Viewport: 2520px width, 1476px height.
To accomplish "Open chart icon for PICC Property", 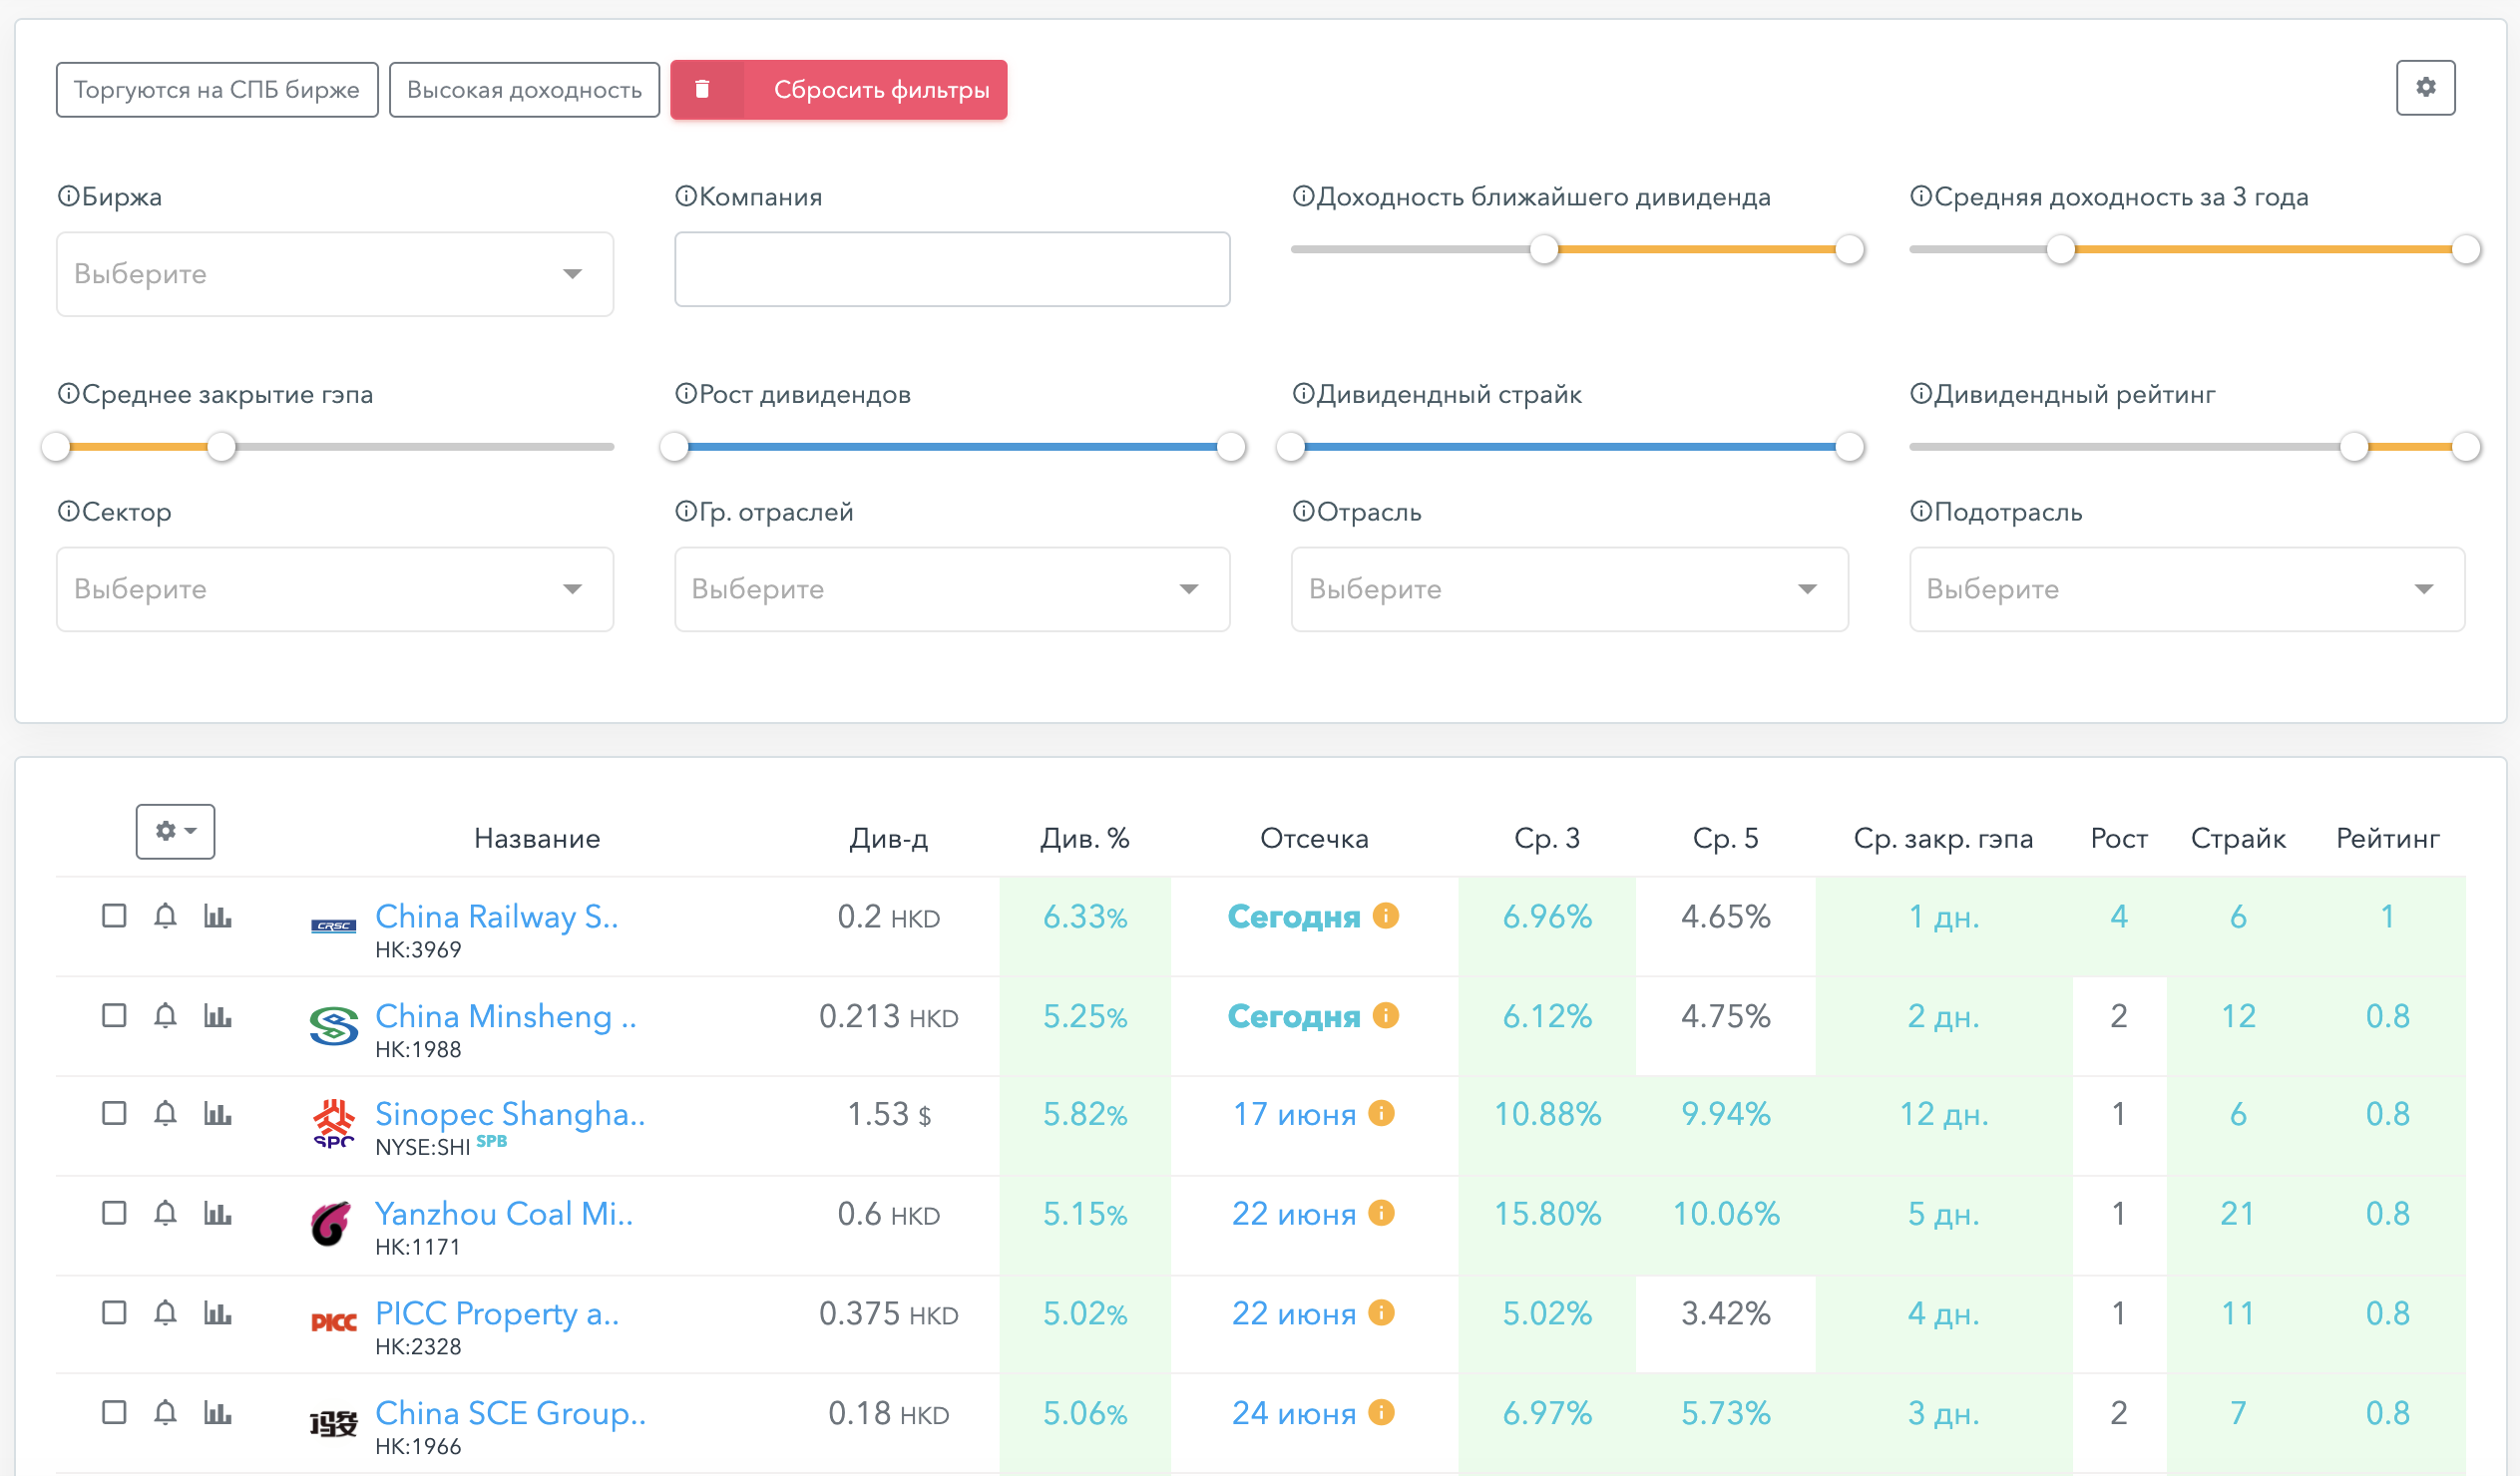I will tap(217, 1312).
